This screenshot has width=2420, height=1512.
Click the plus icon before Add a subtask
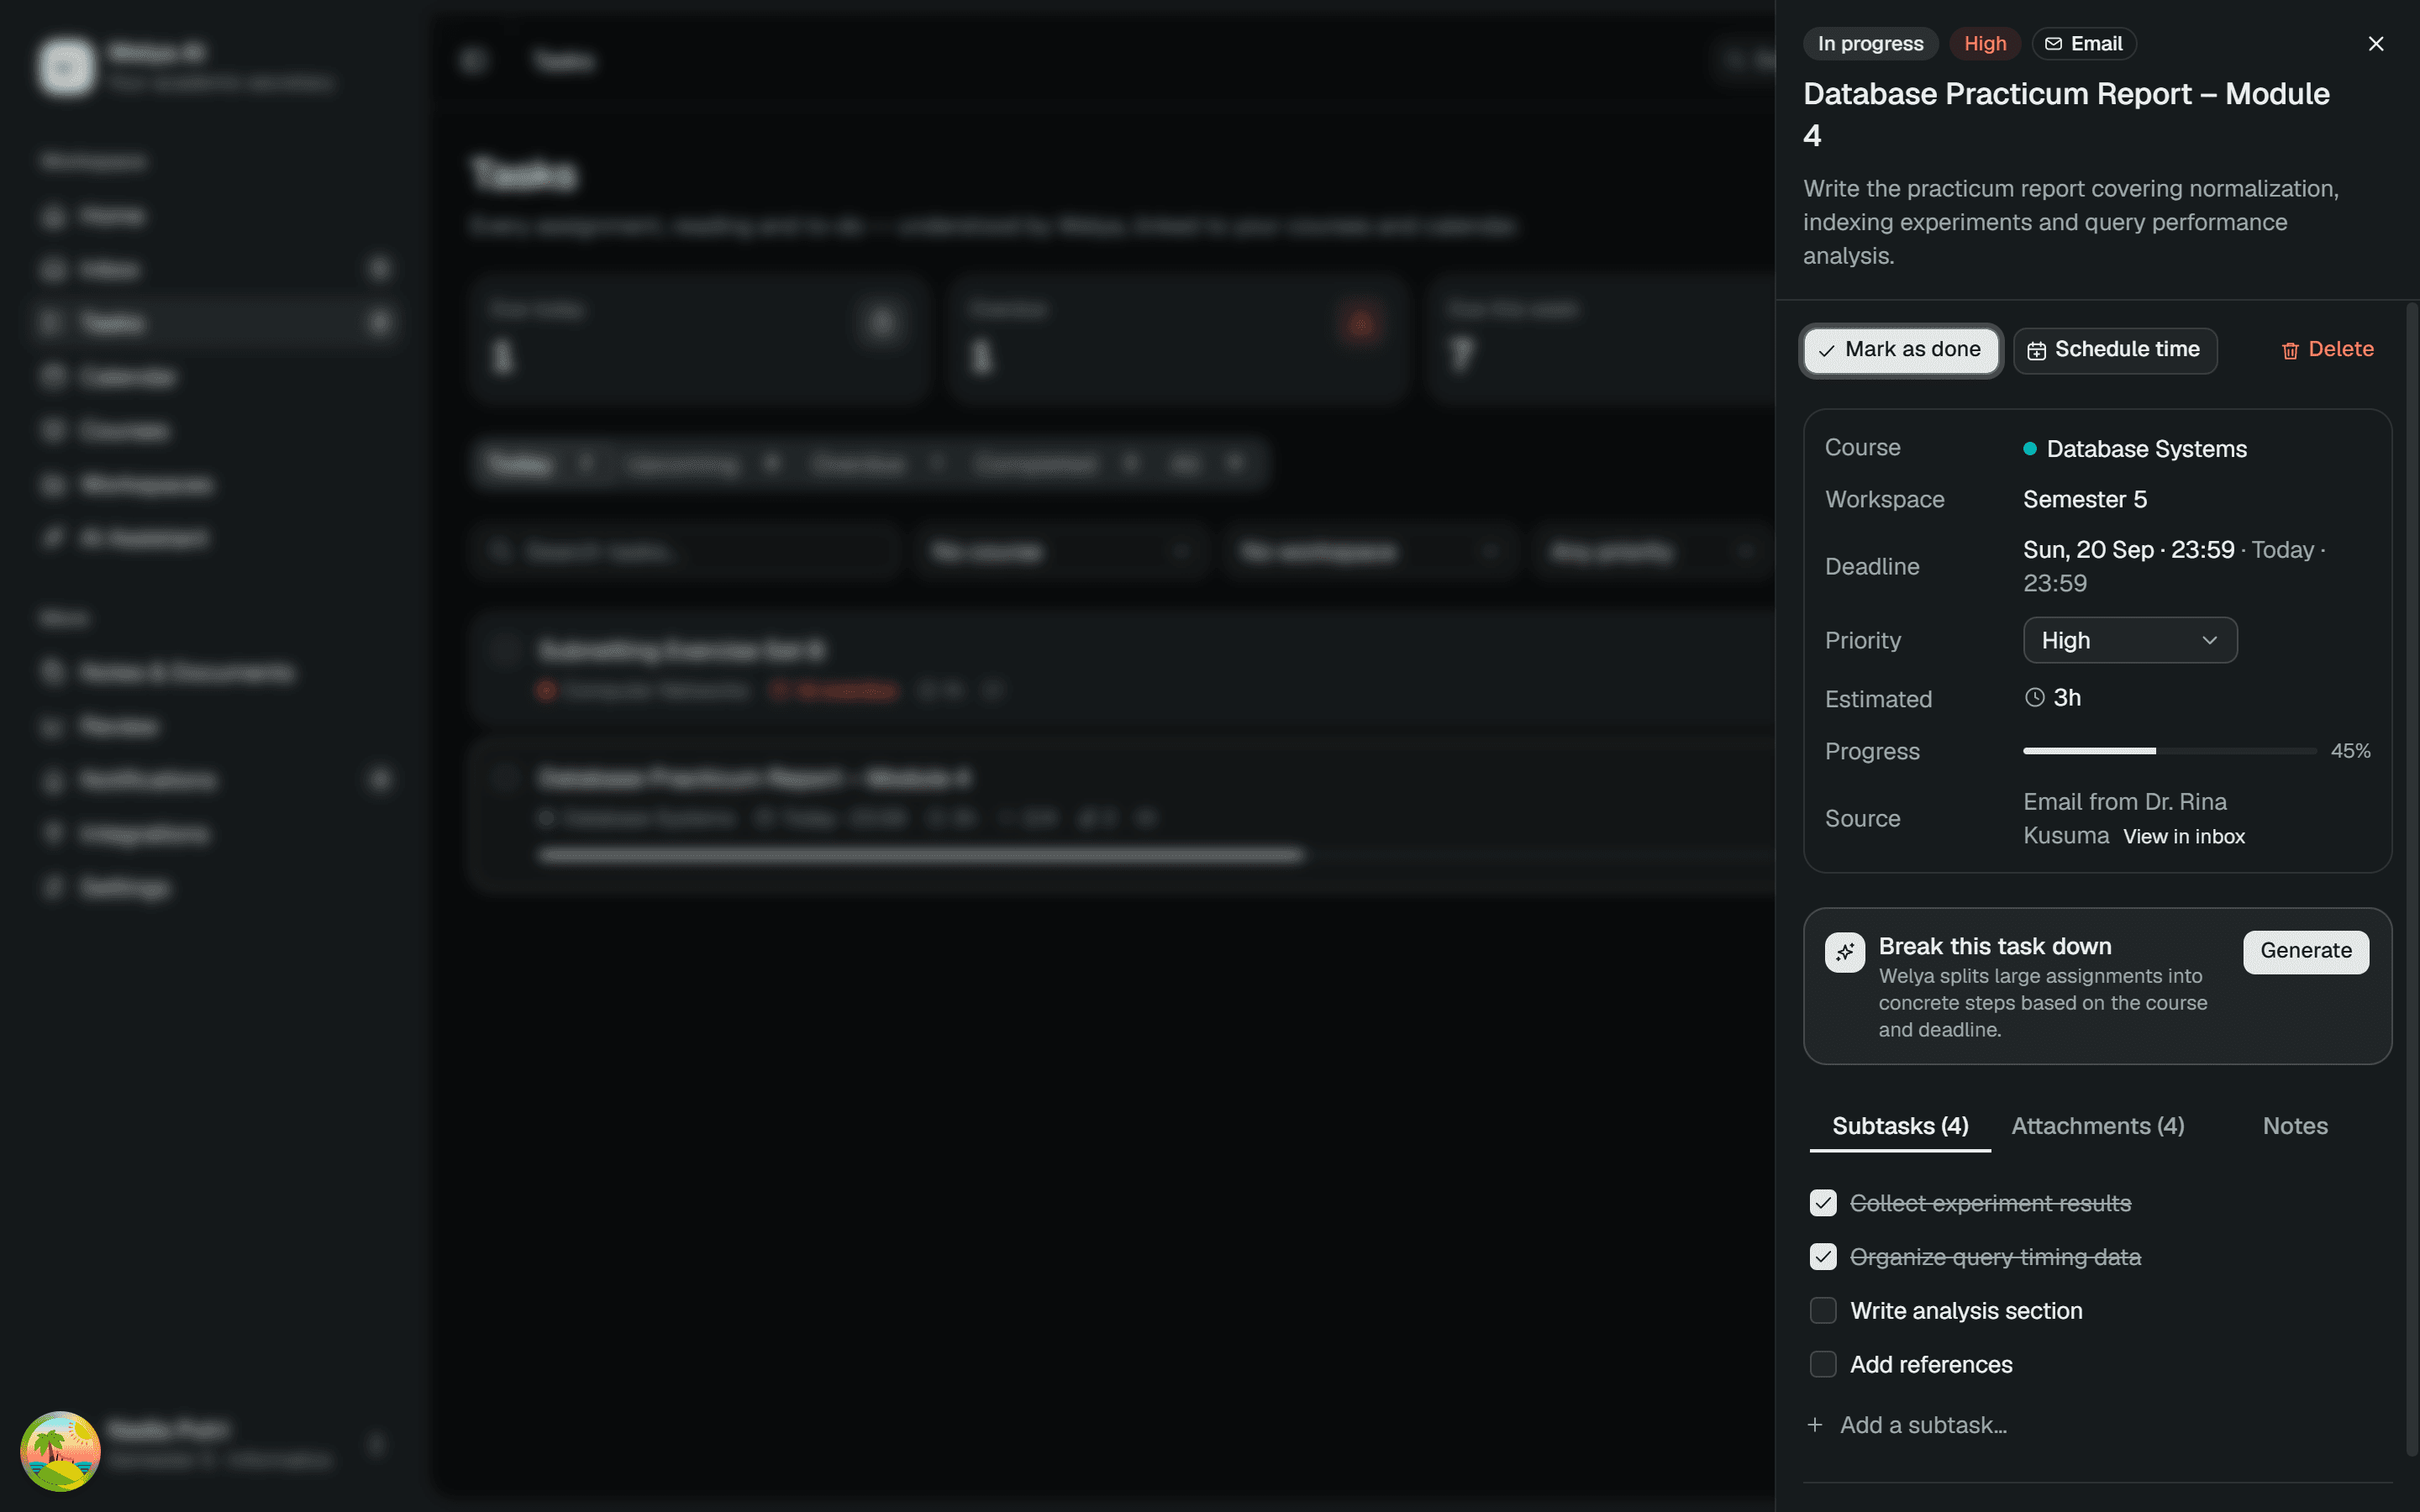(x=1815, y=1425)
